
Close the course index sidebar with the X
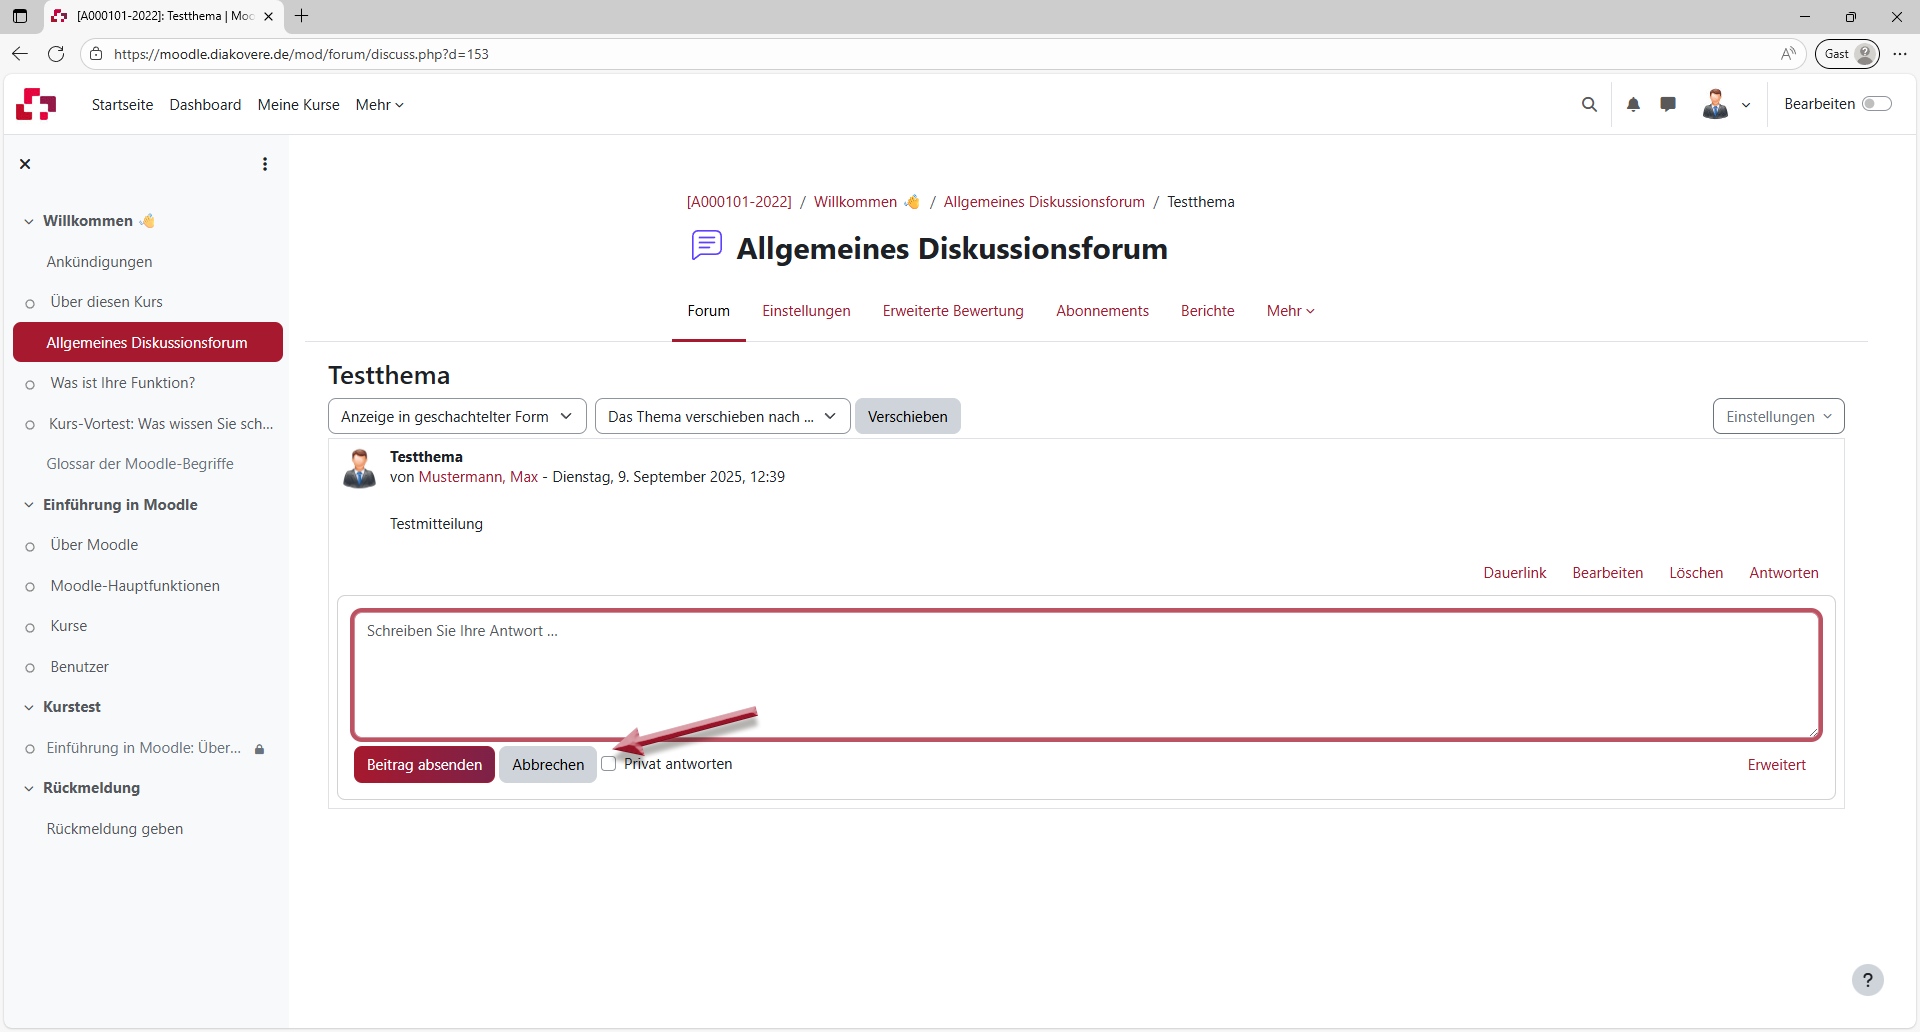(25, 163)
